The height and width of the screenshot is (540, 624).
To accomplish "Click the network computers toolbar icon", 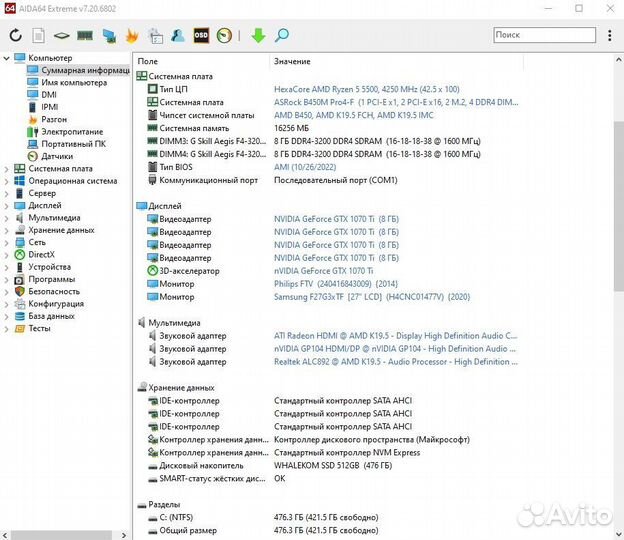I will tap(109, 36).
